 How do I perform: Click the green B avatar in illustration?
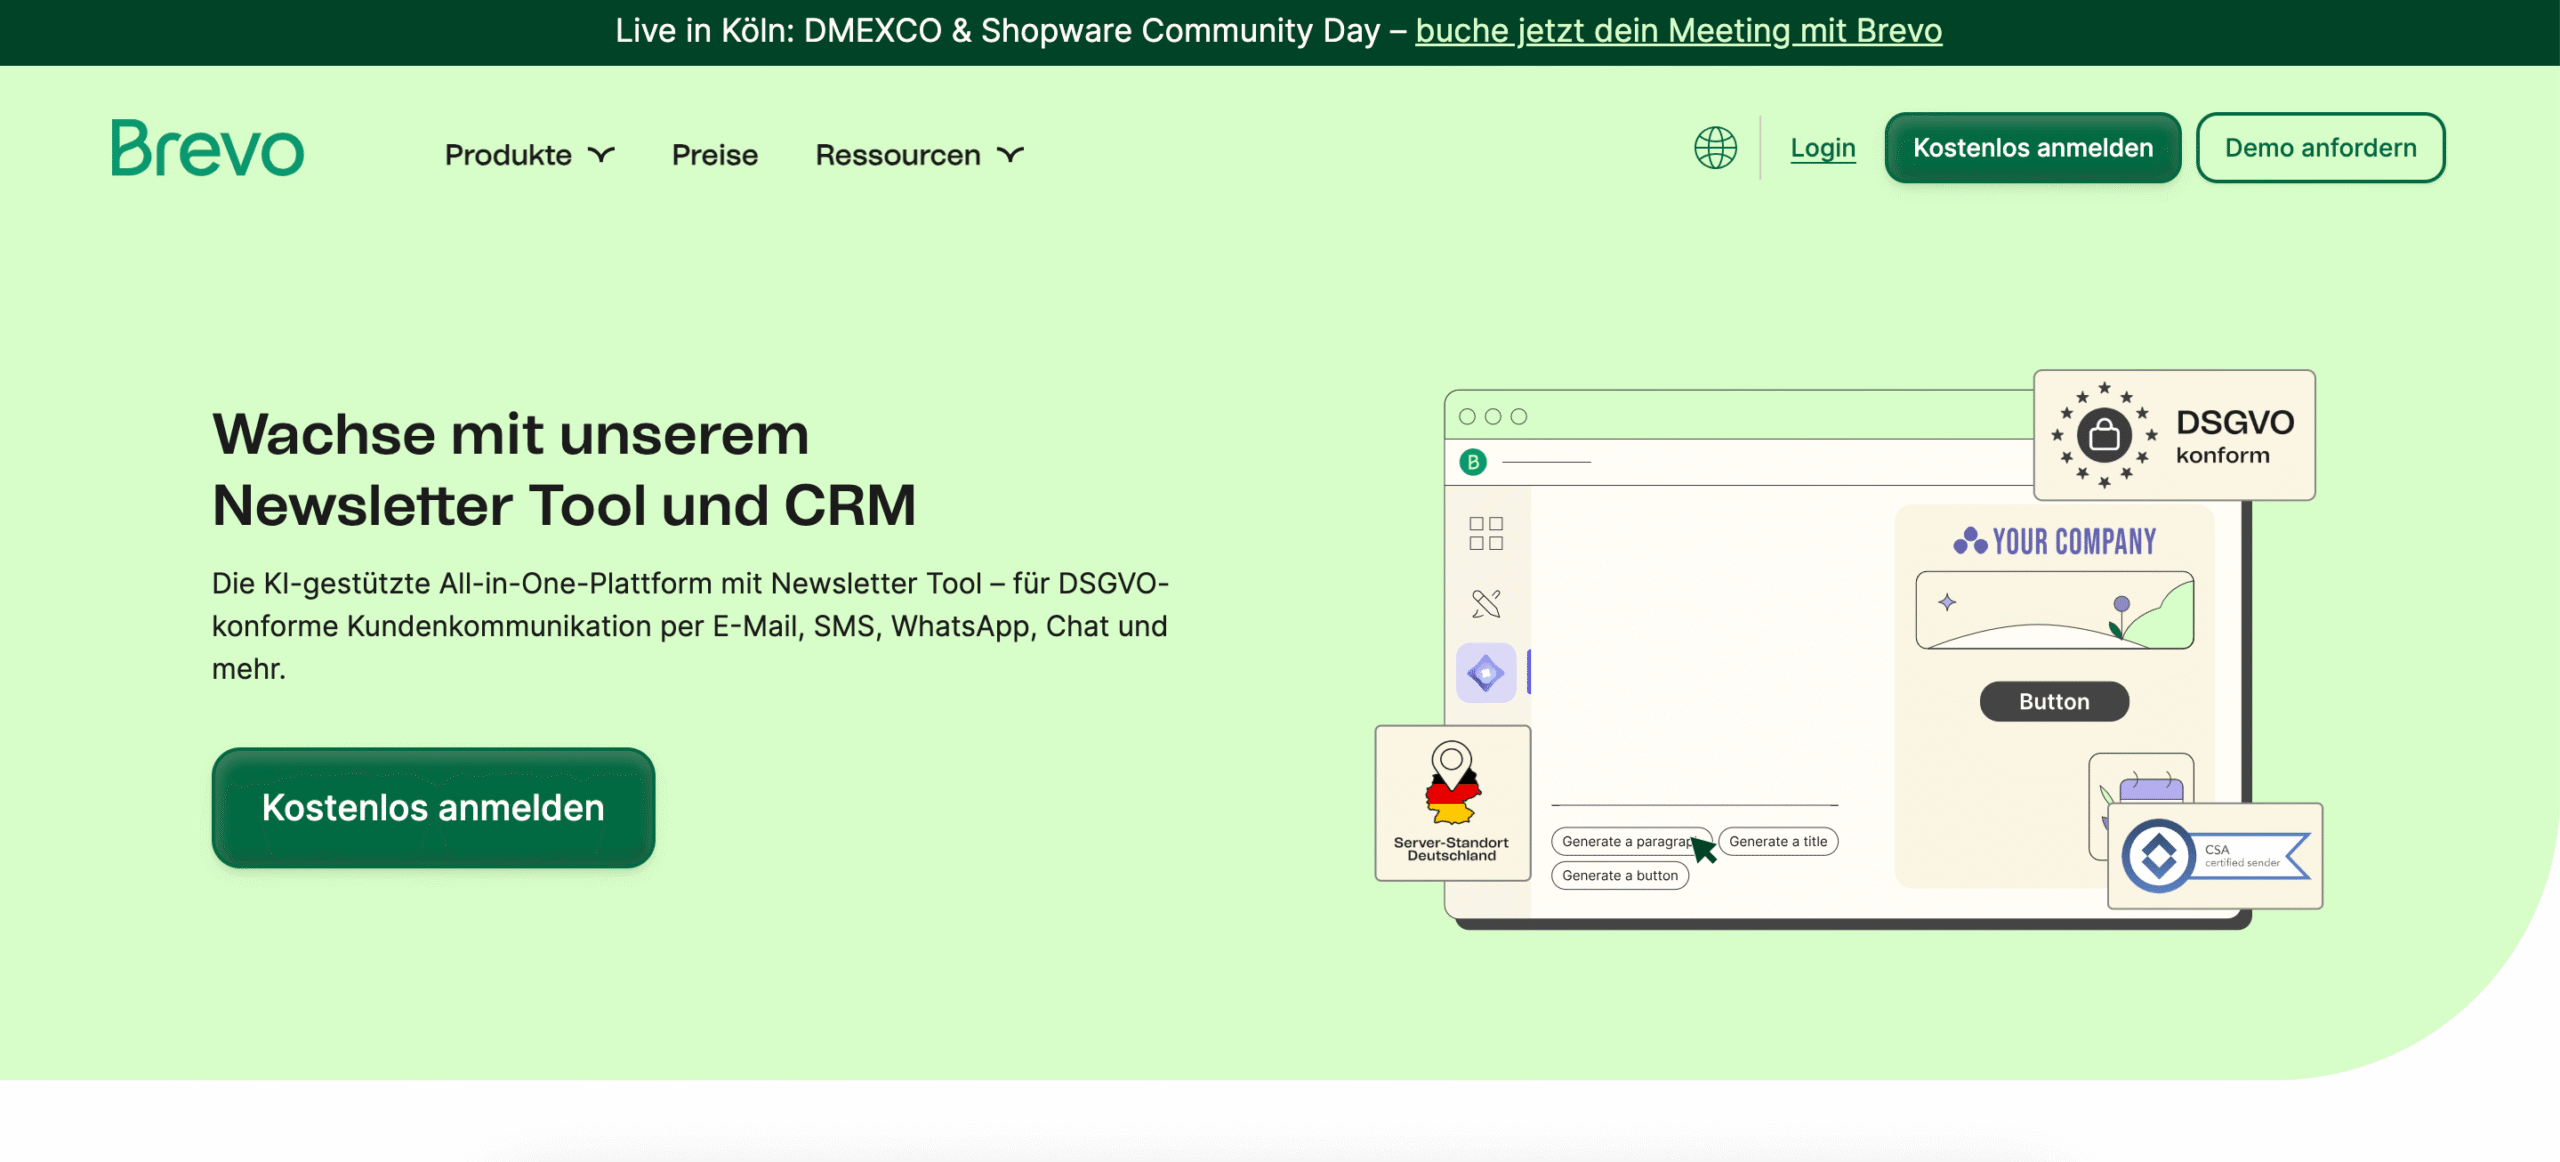click(x=1473, y=462)
